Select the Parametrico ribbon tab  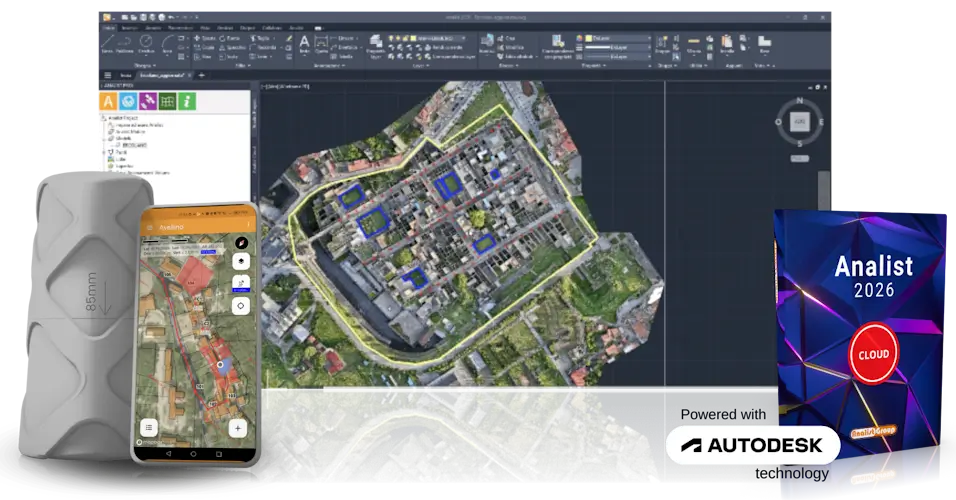point(180,28)
